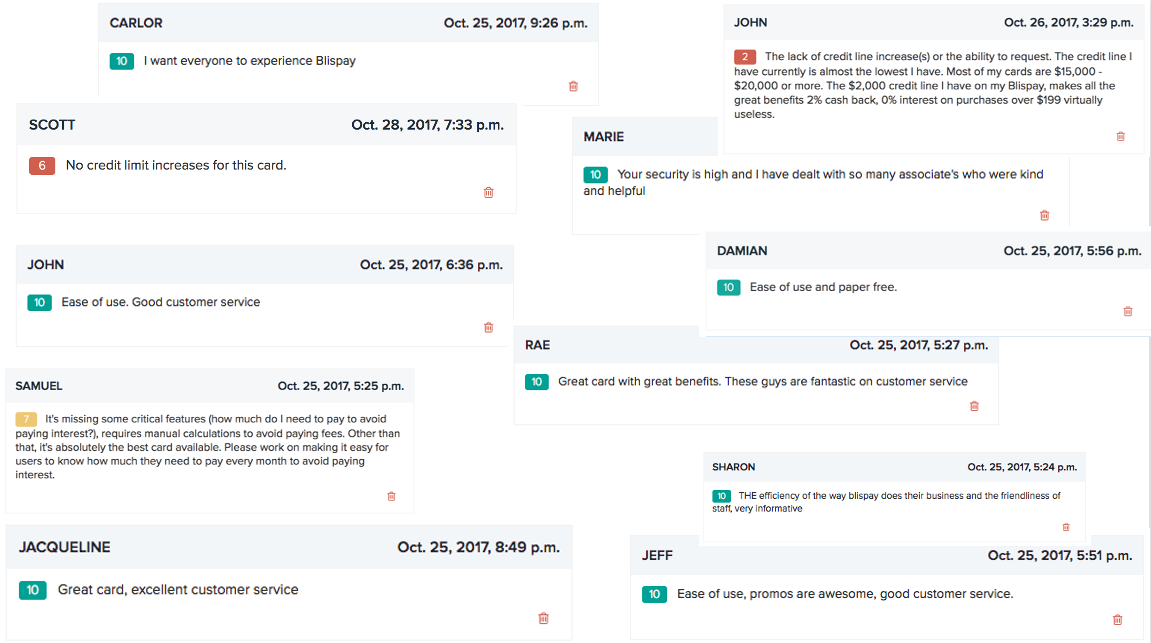Select the JACQUELINE reviewer name
Screen dimensions: 1151x643
[x=64, y=547]
